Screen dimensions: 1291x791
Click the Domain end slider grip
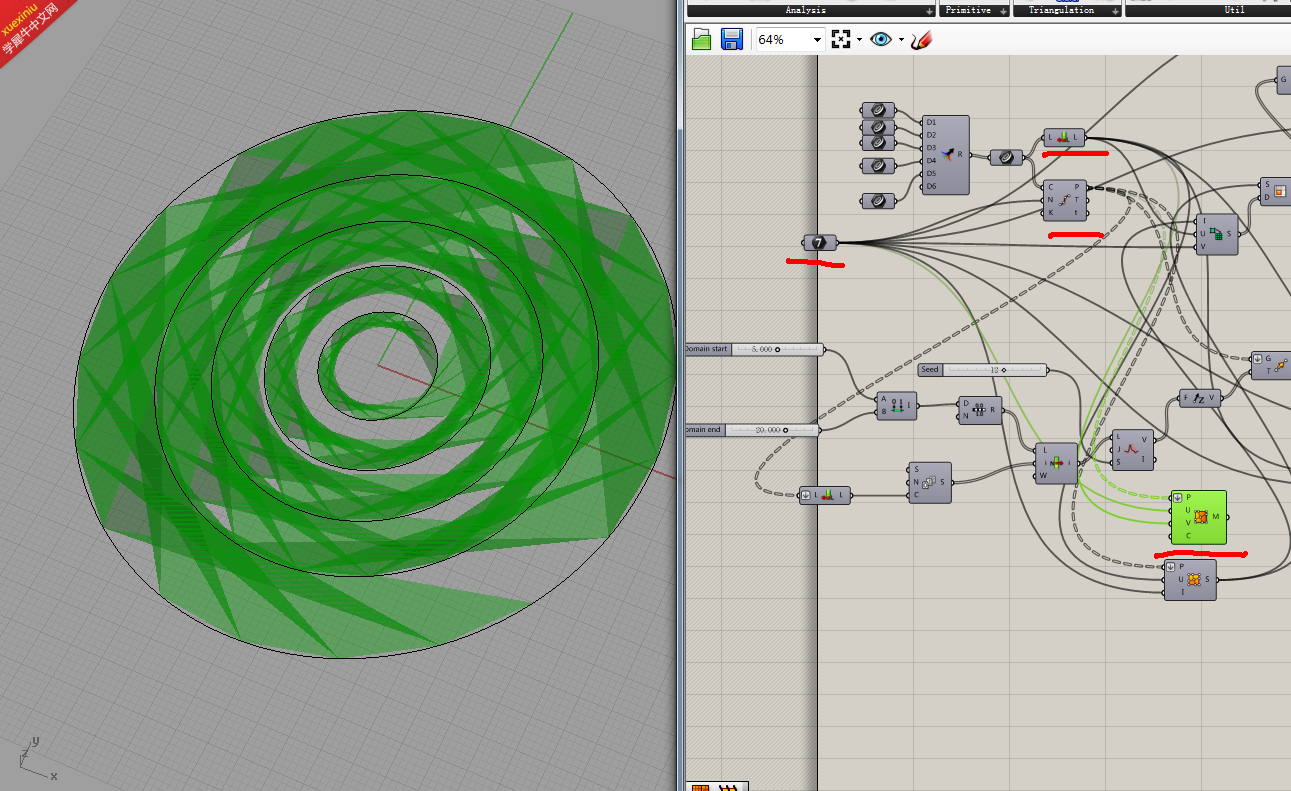coord(785,430)
